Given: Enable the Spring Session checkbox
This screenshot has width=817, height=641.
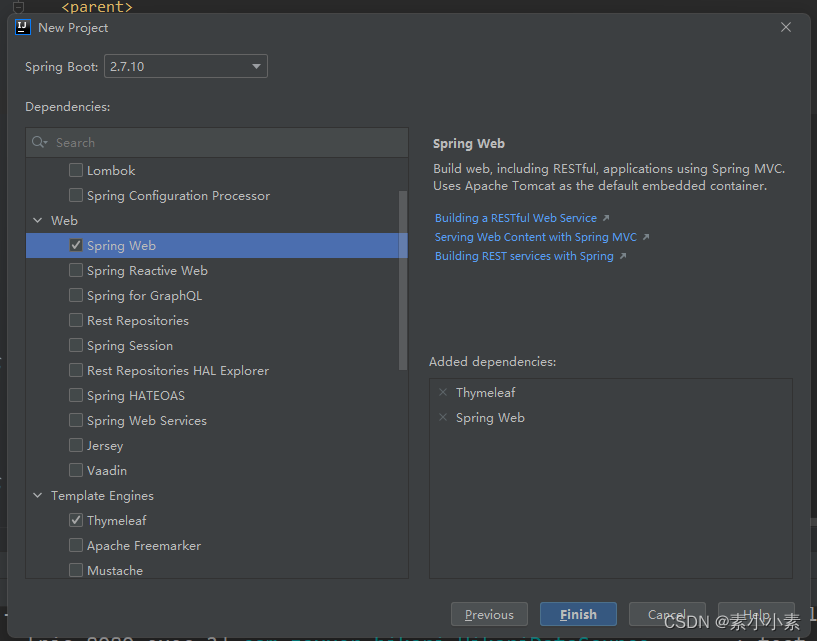Looking at the screenshot, I should (76, 346).
